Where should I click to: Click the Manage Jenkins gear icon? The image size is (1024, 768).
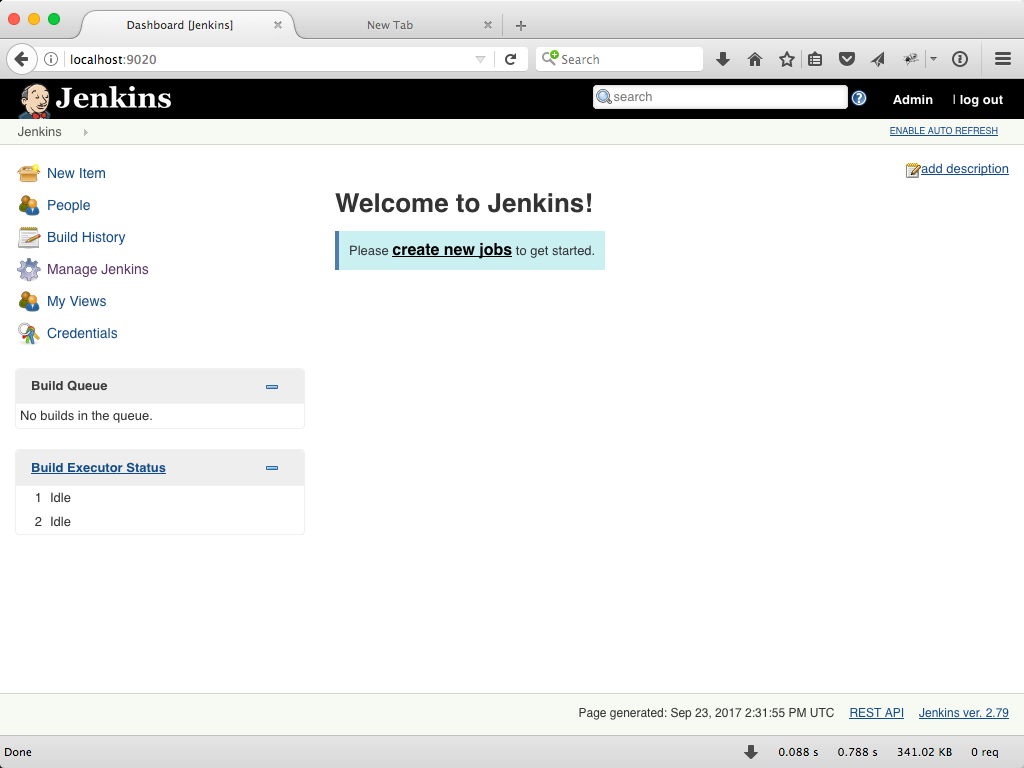(29, 269)
